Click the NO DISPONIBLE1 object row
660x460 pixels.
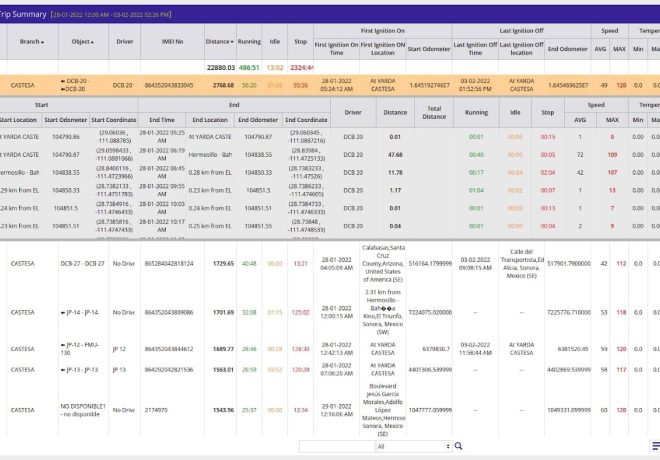tap(83, 410)
